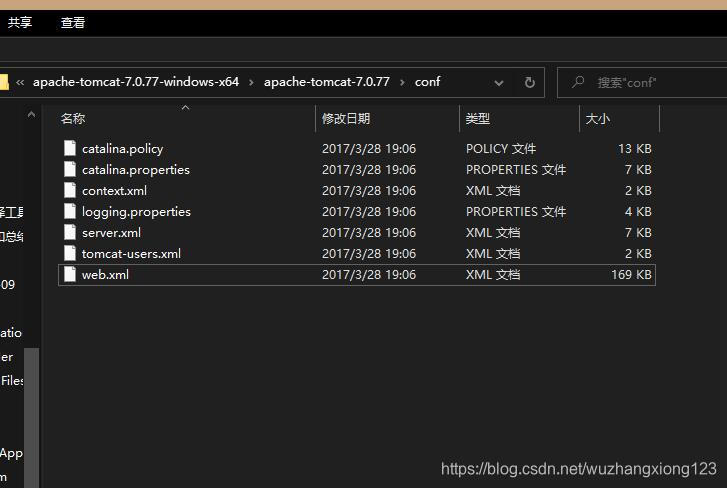
Task: Focus the 搜索"conf" search box
Action: click(x=643, y=82)
